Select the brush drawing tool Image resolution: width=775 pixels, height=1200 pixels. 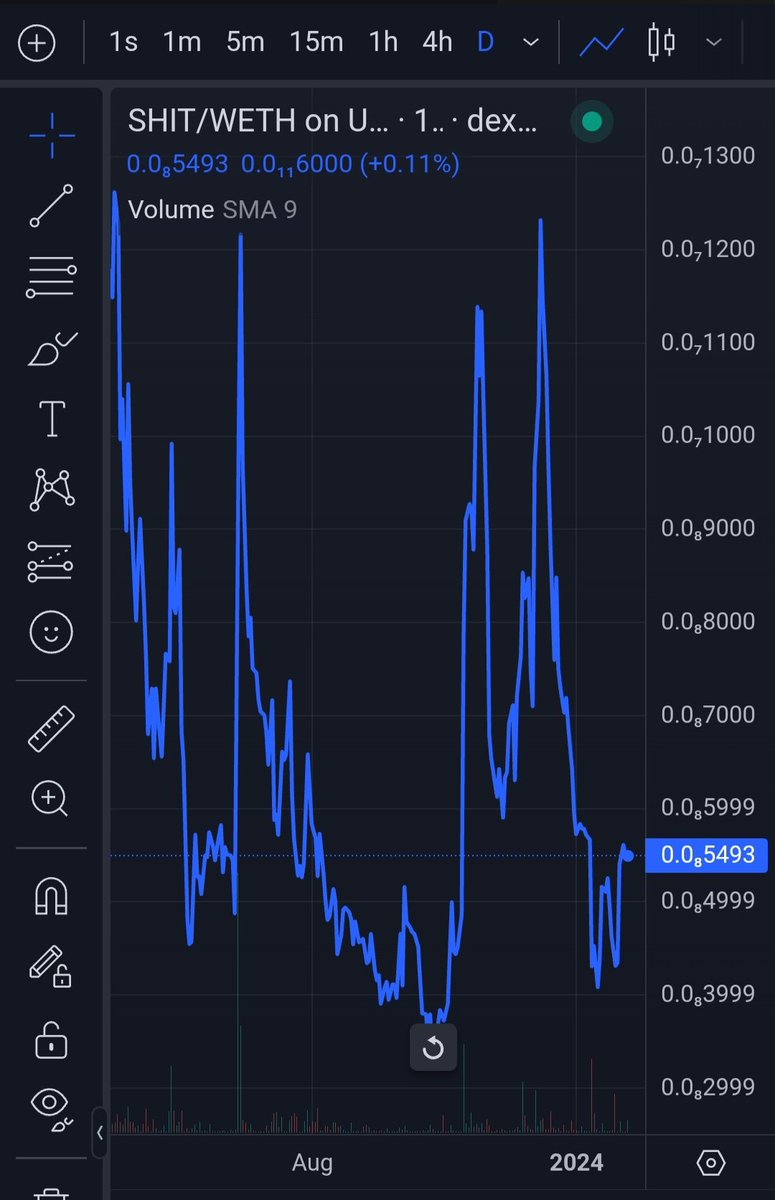51,350
